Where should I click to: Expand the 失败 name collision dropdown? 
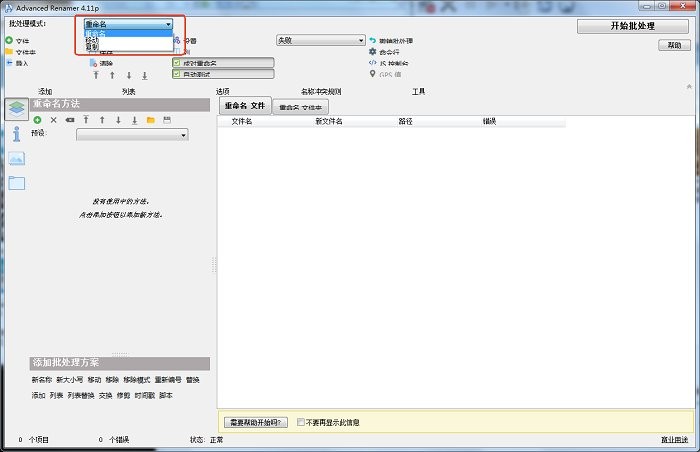click(x=320, y=40)
